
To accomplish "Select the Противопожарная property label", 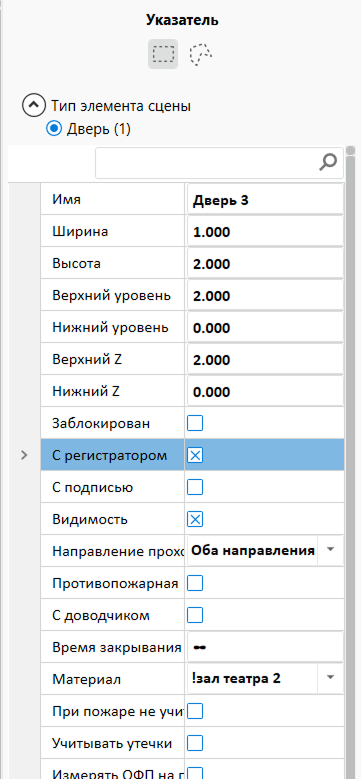I will 115,583.
